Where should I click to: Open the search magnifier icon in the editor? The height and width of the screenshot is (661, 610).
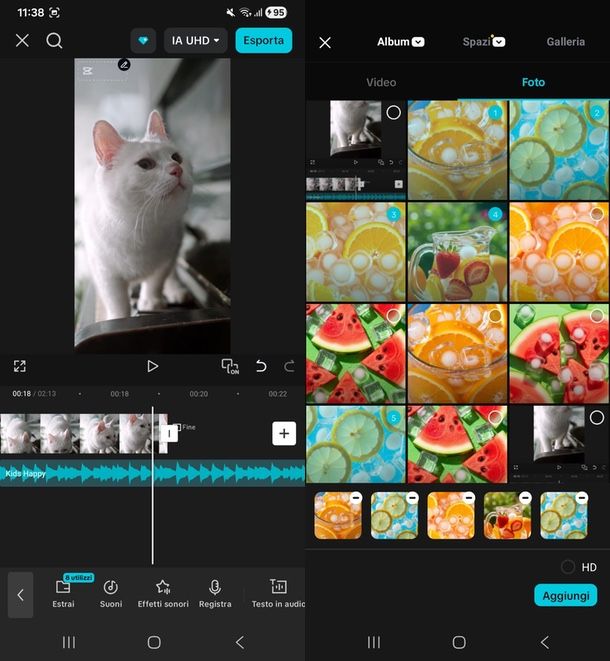point(54,41)
